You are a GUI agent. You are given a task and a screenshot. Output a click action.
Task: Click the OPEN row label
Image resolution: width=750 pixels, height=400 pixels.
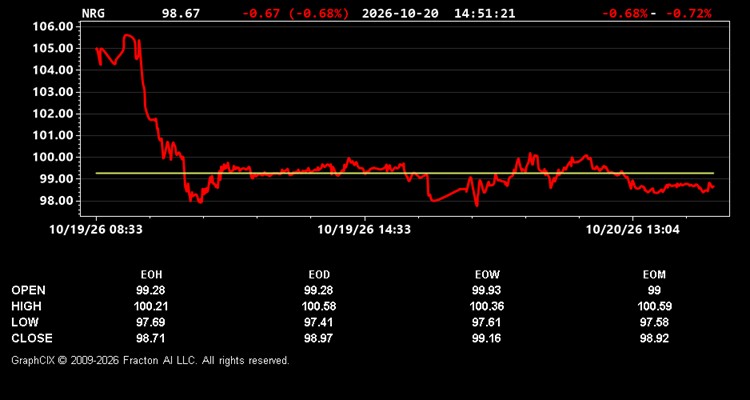29,290
